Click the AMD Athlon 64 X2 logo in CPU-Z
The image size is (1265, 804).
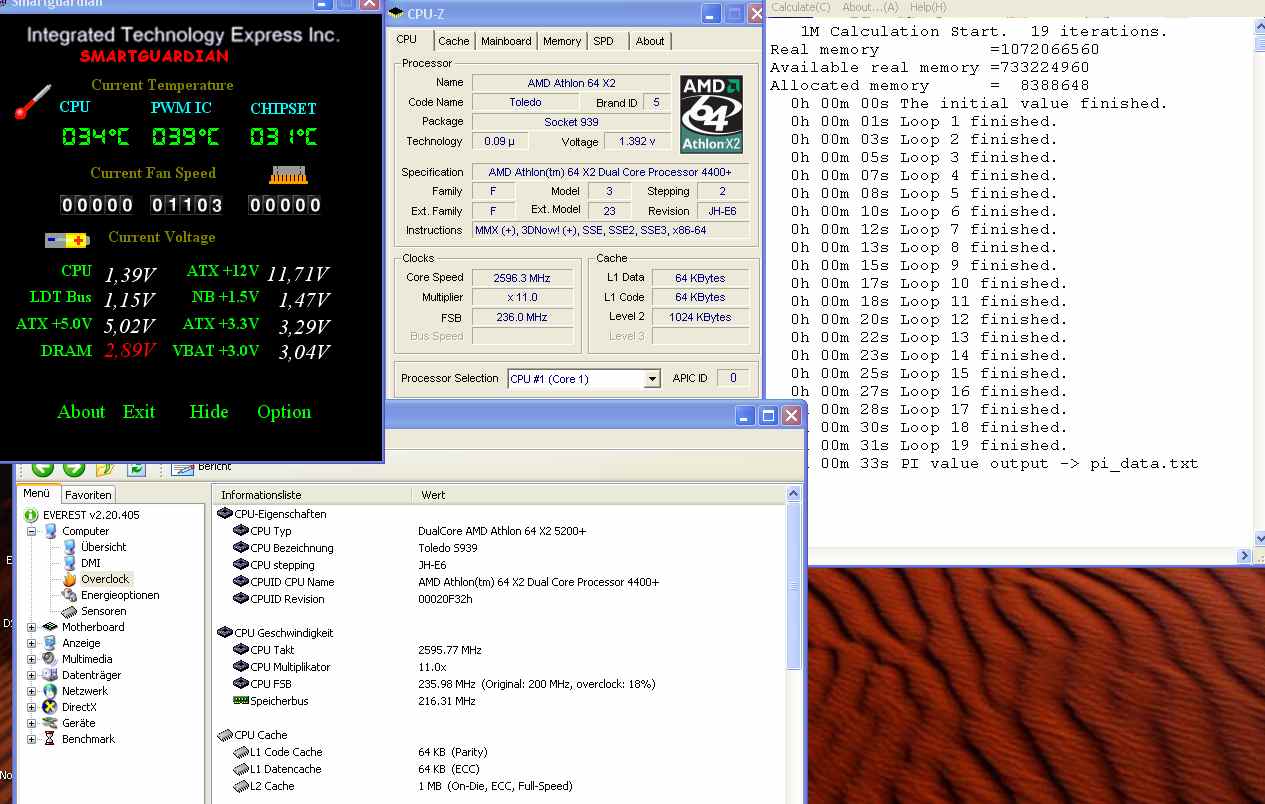711,114
